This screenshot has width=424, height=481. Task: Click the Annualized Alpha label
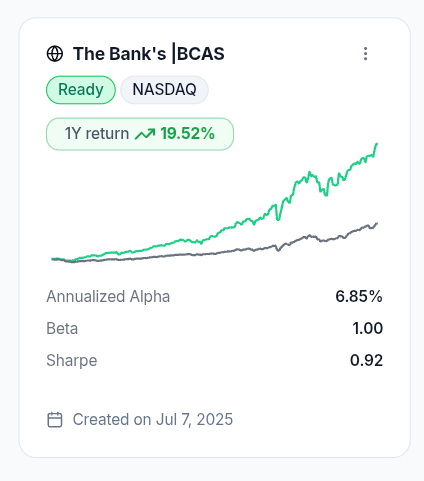[108, 296]
